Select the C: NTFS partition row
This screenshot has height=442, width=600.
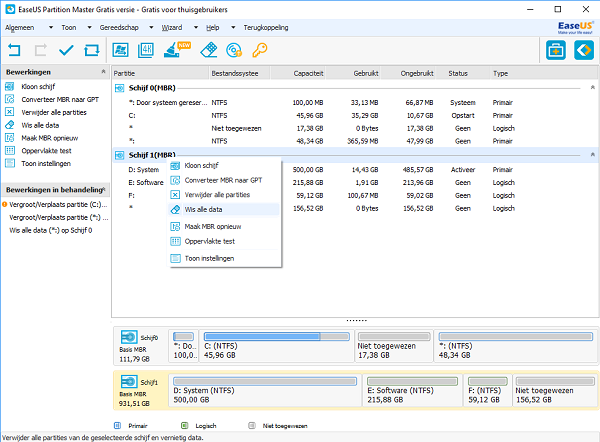[355, 116]
